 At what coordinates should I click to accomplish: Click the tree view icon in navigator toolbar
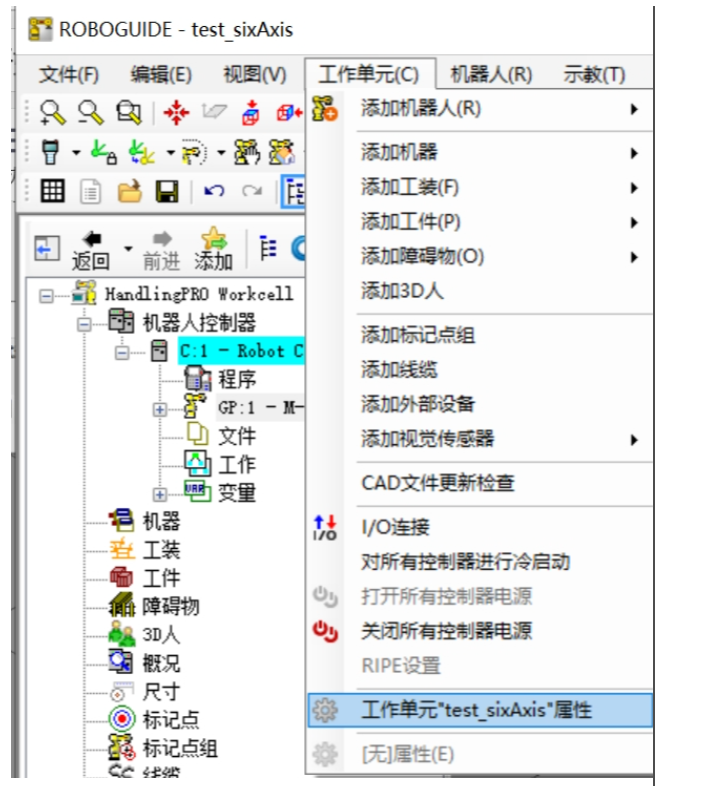point(268,248)
